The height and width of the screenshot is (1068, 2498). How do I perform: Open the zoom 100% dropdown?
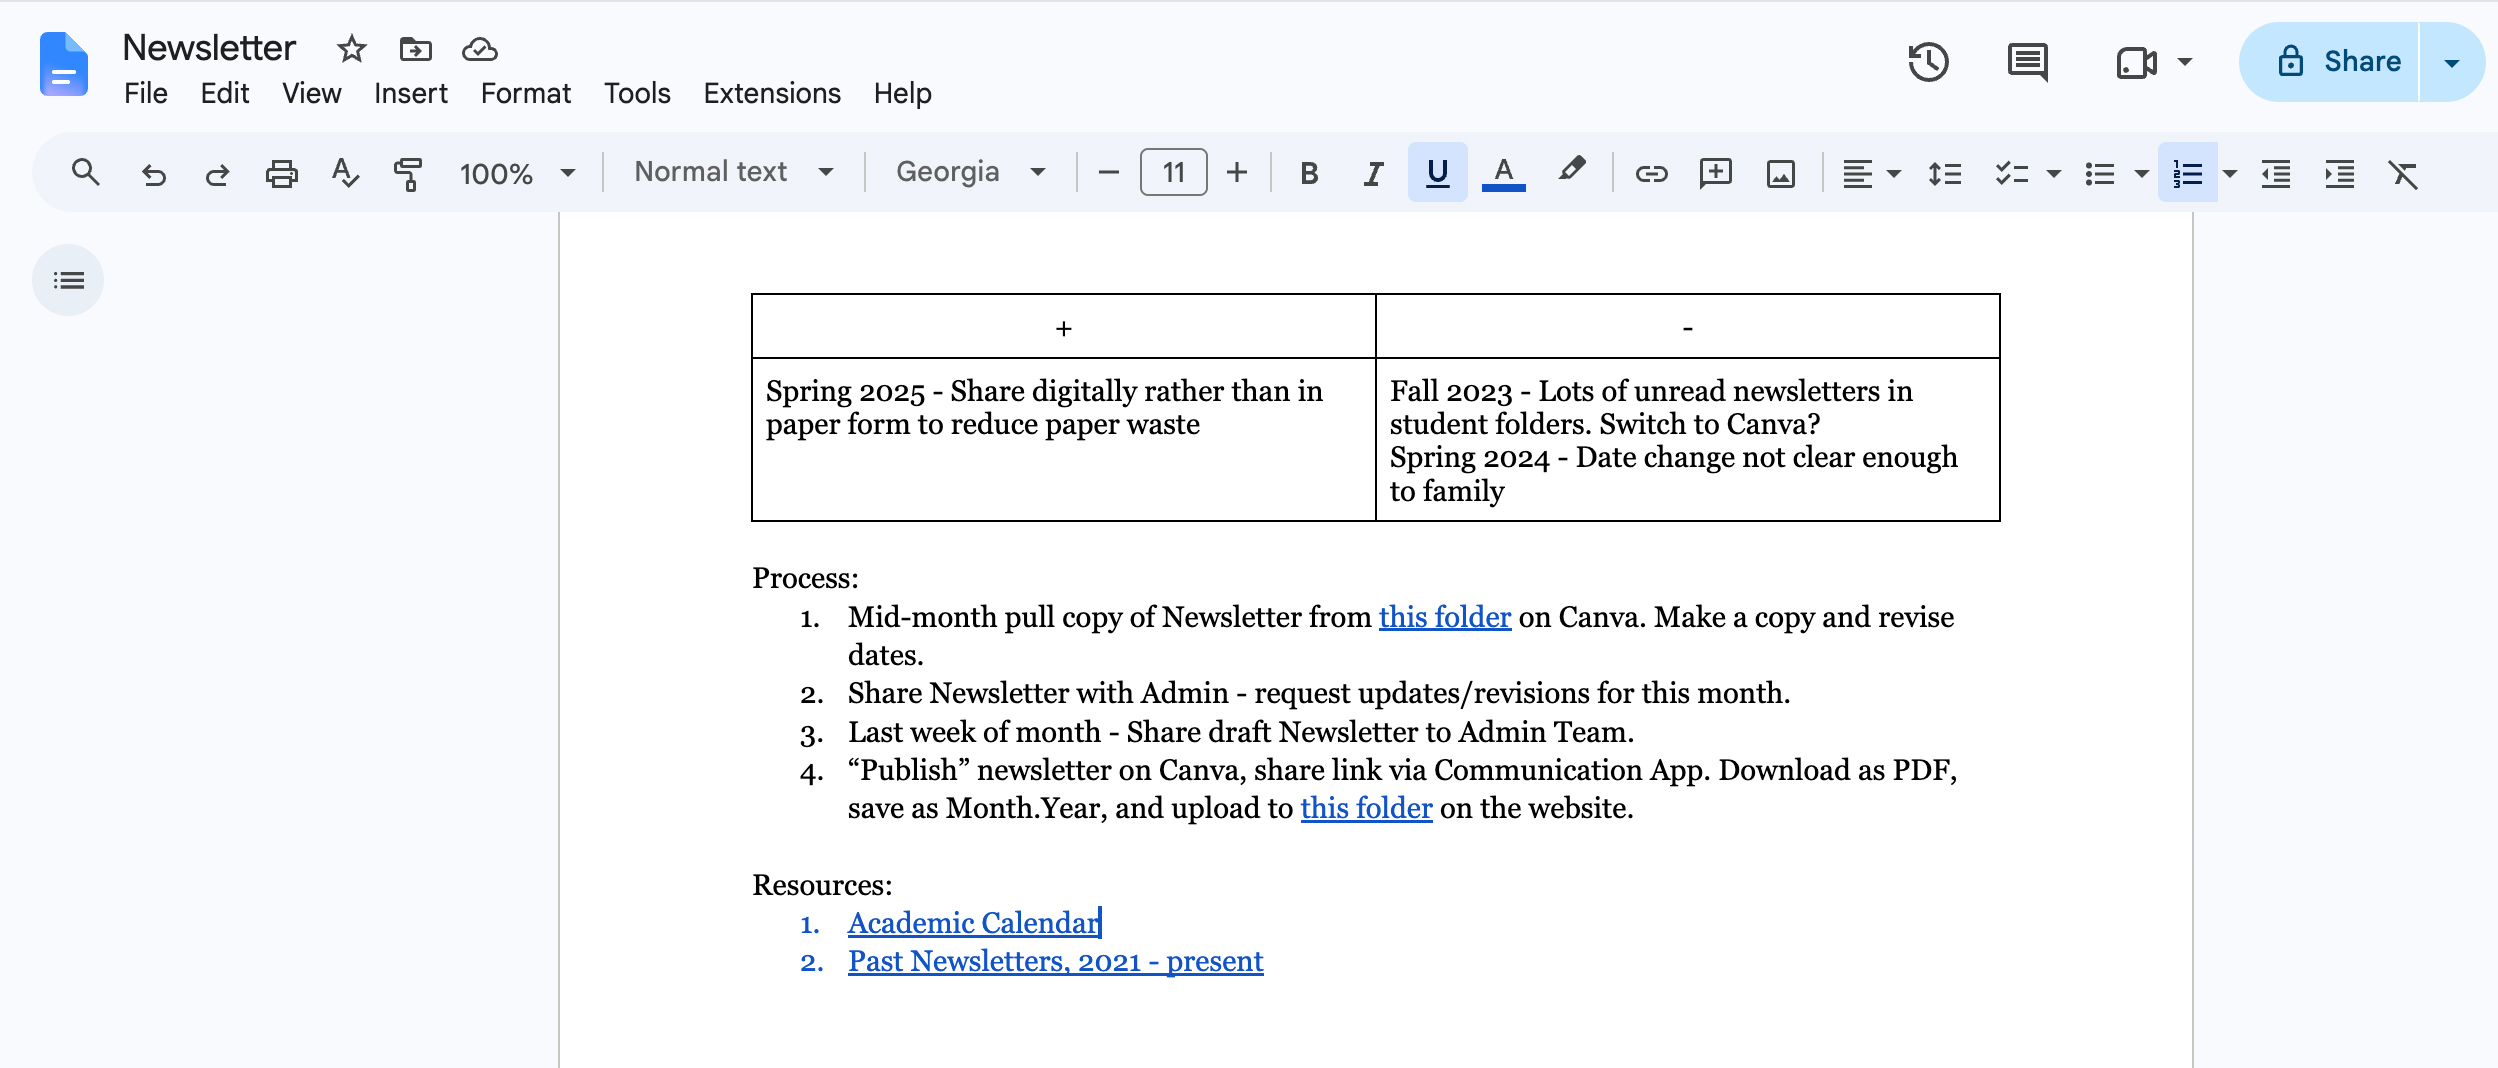pos(517,174)
